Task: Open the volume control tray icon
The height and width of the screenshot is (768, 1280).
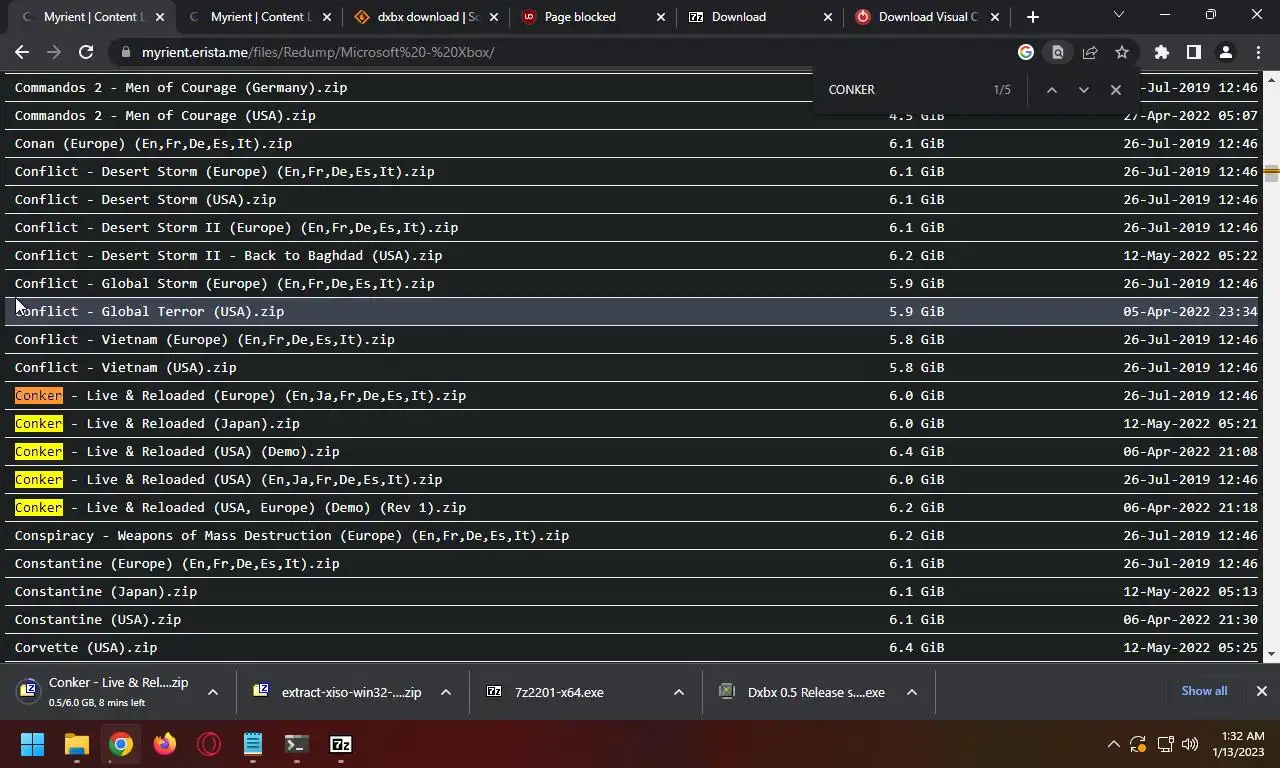Action: point(1189,744)
